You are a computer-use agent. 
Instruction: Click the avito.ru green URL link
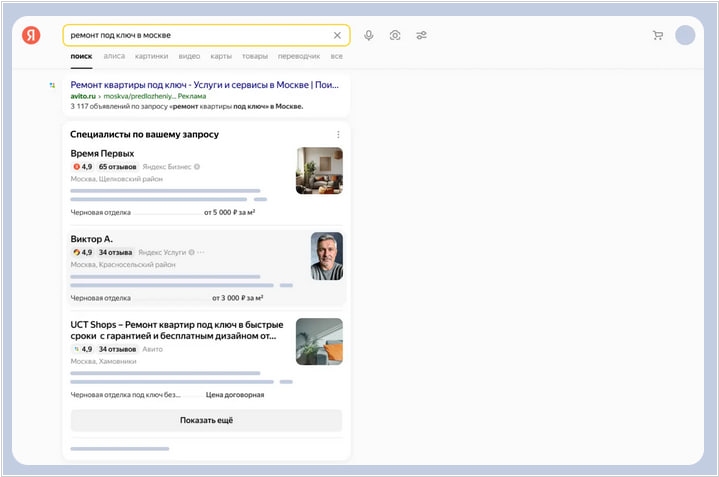click(83, 96)
